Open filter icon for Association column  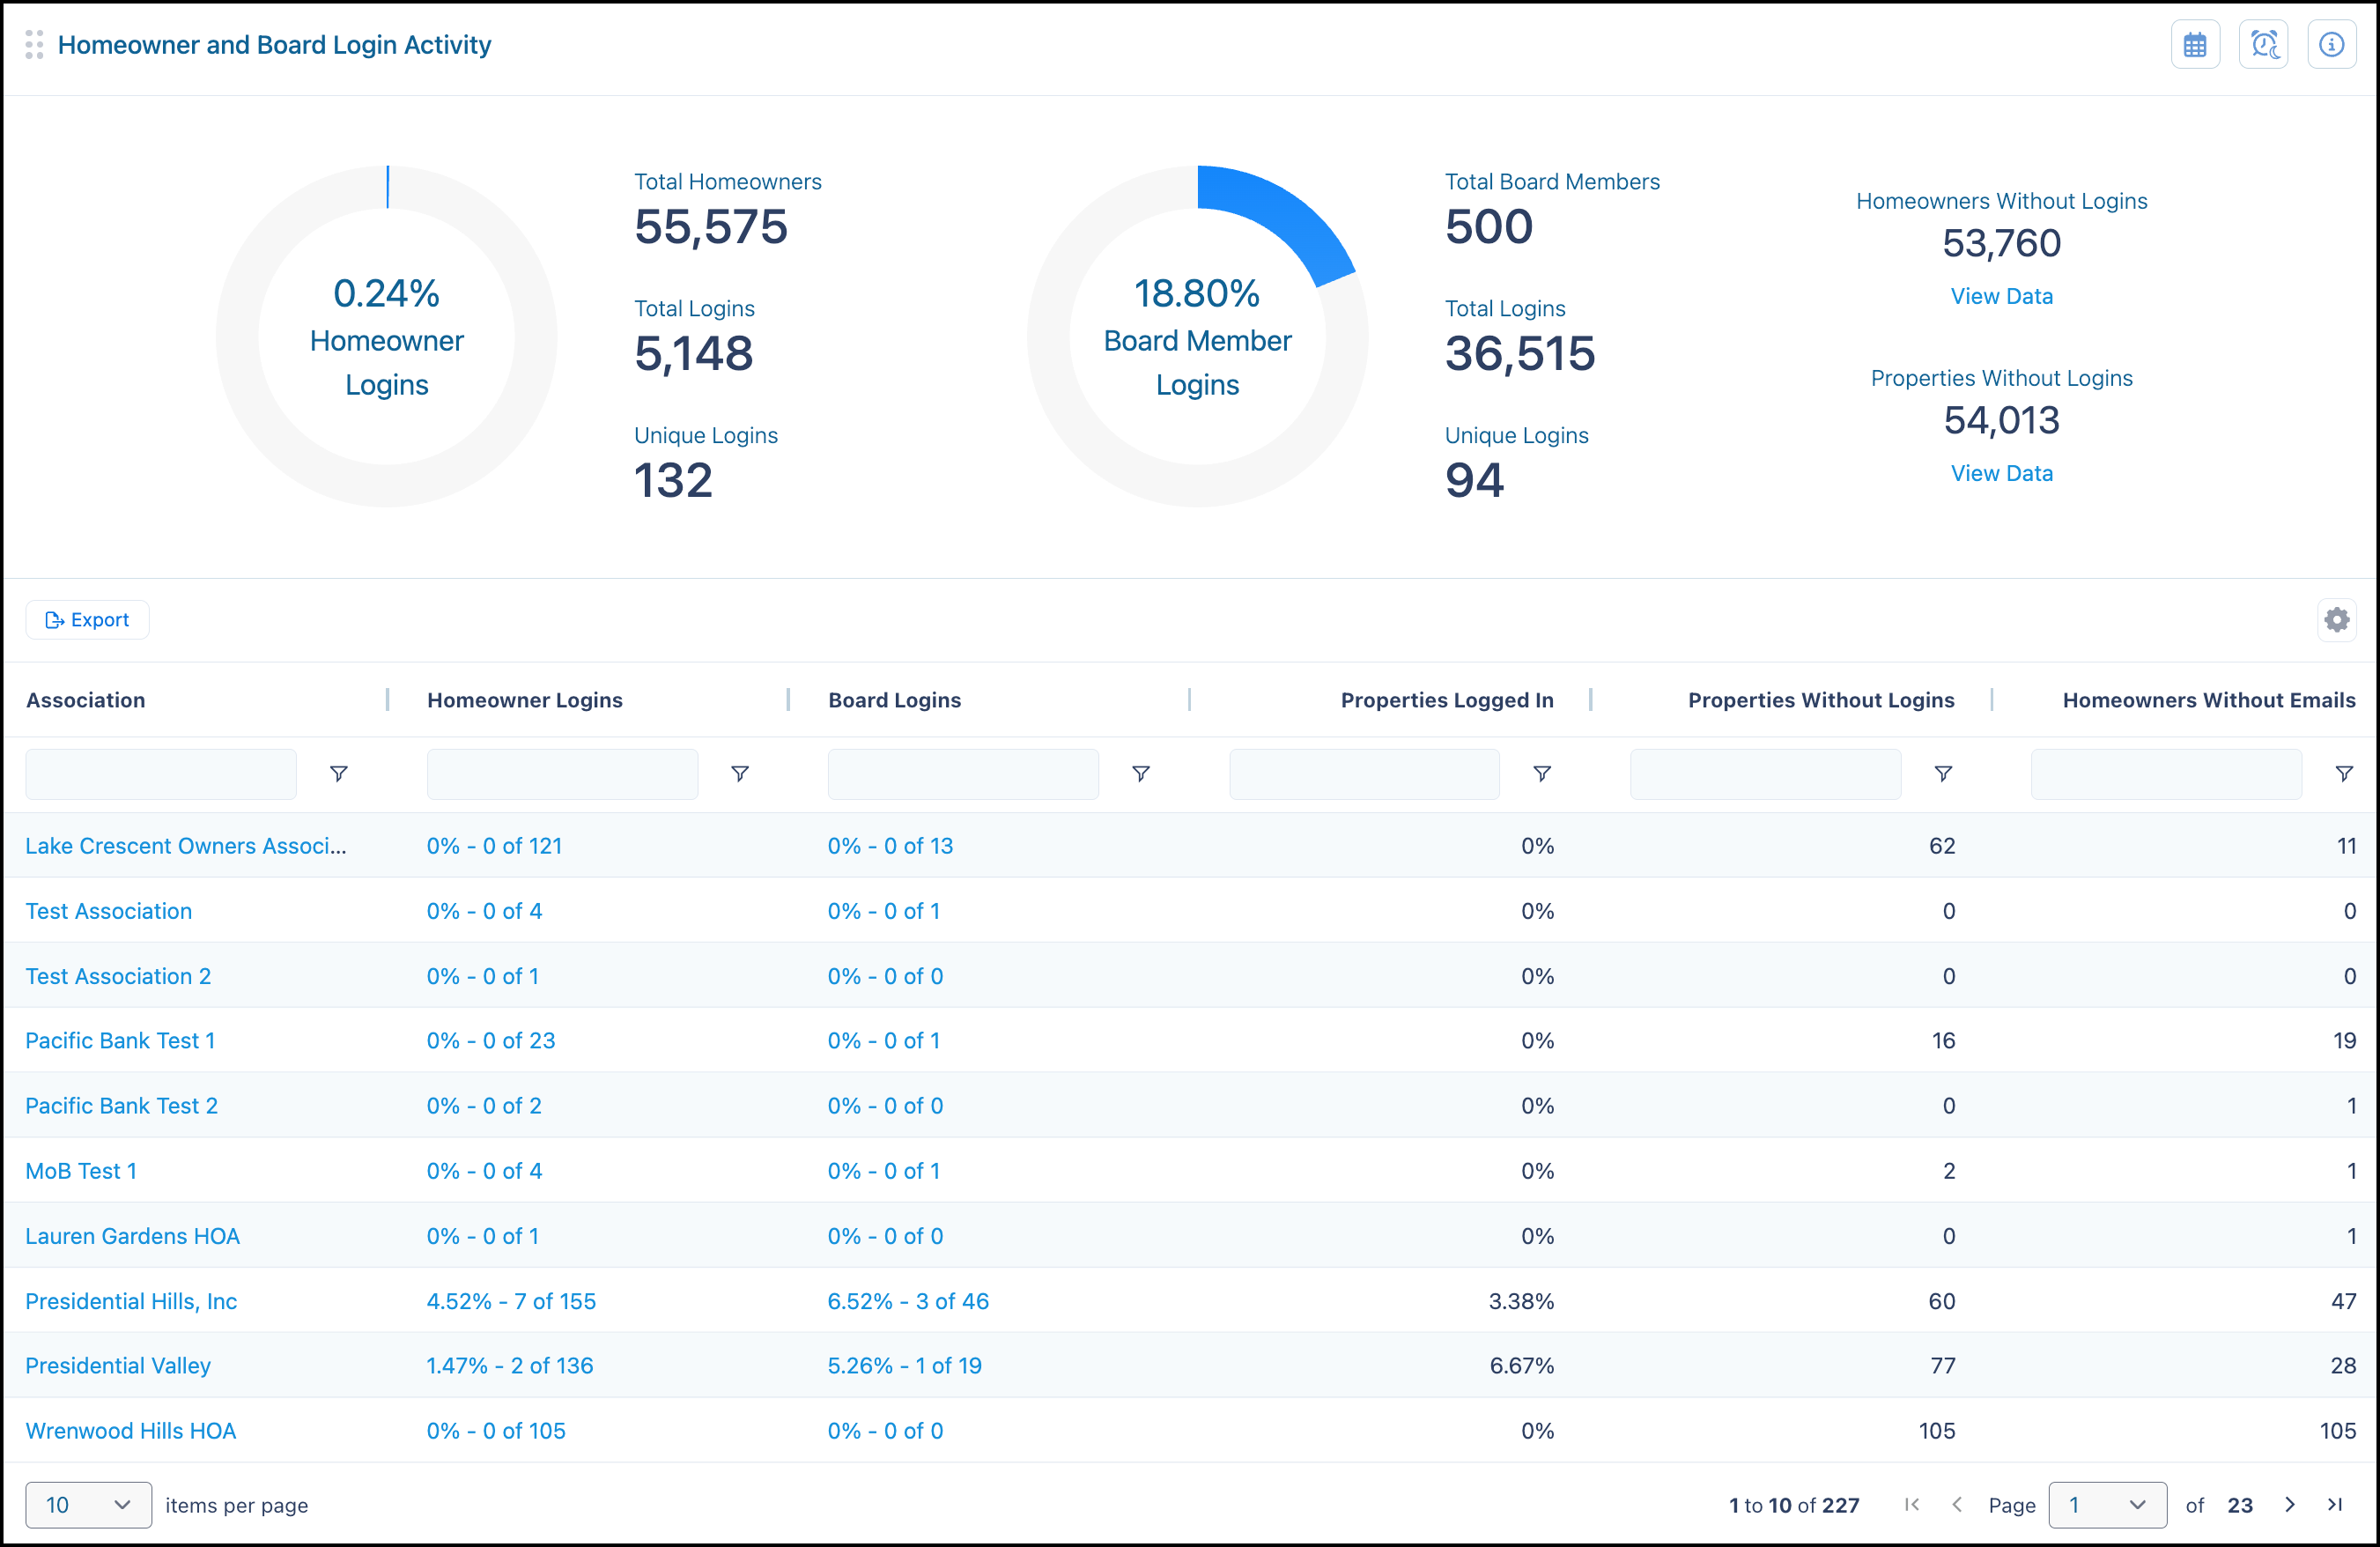click(x=339, y=774)
